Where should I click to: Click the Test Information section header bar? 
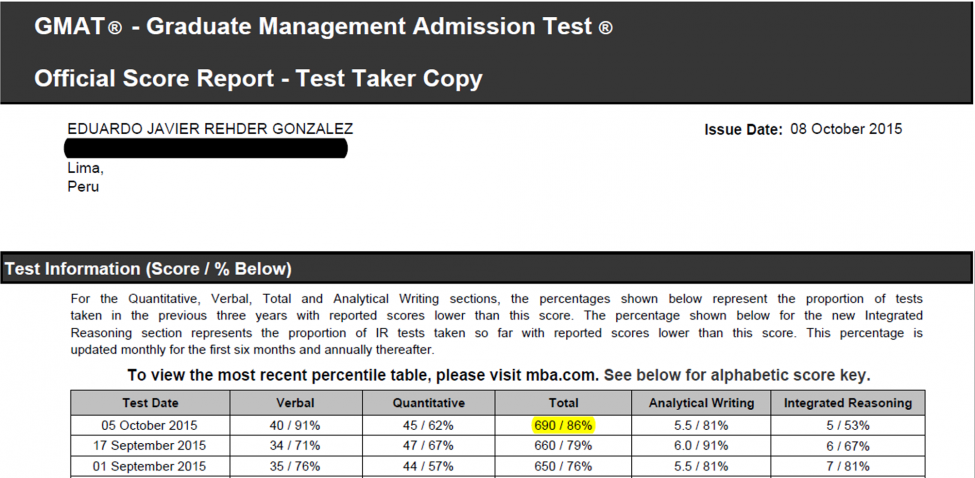[x=486, y=269]
